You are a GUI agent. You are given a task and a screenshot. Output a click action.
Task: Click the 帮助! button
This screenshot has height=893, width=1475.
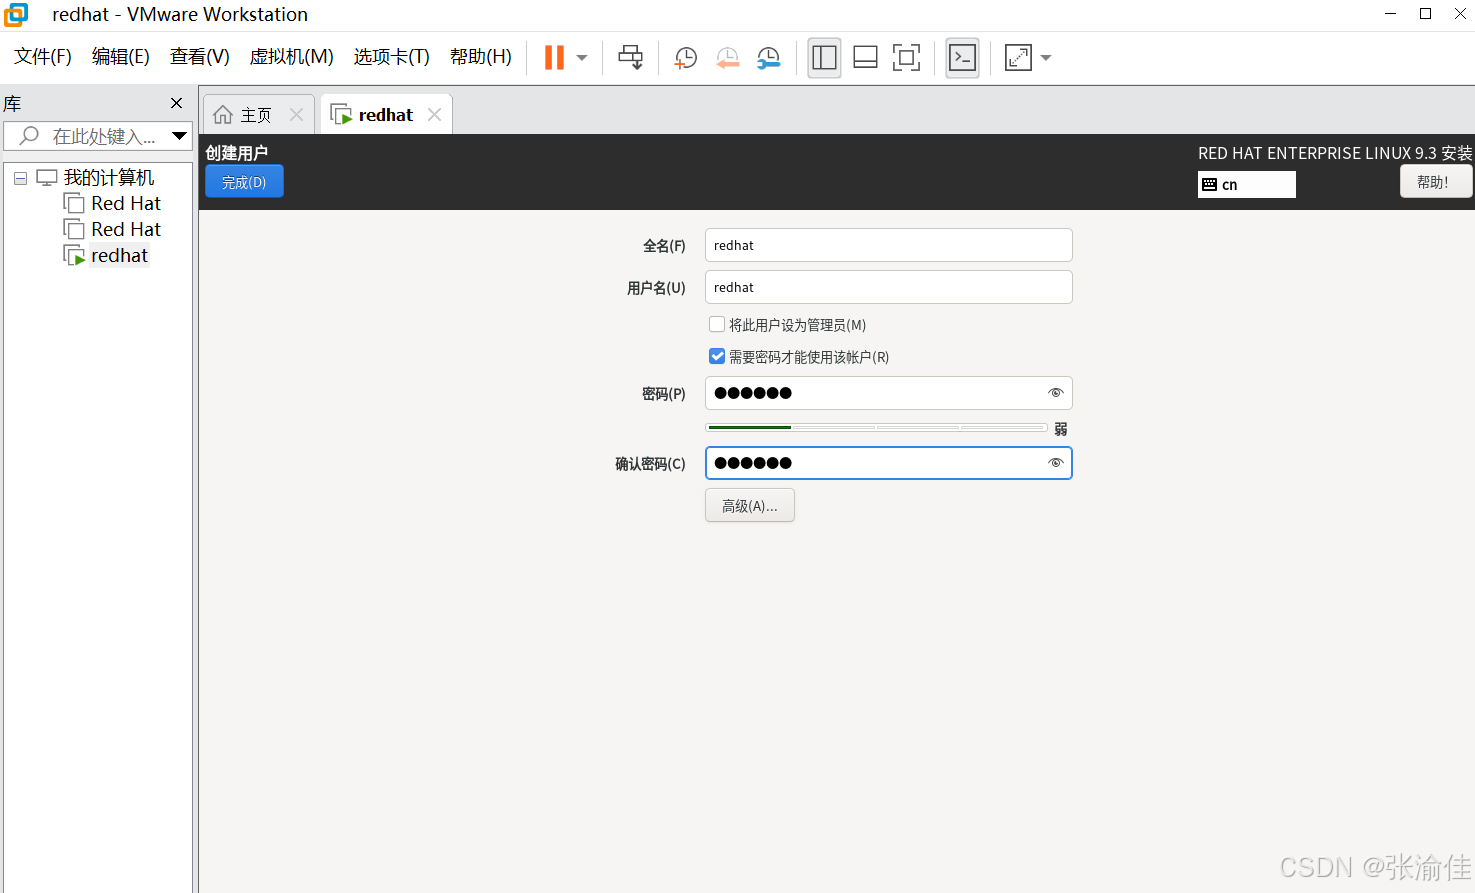click(x=1435, y=182)
